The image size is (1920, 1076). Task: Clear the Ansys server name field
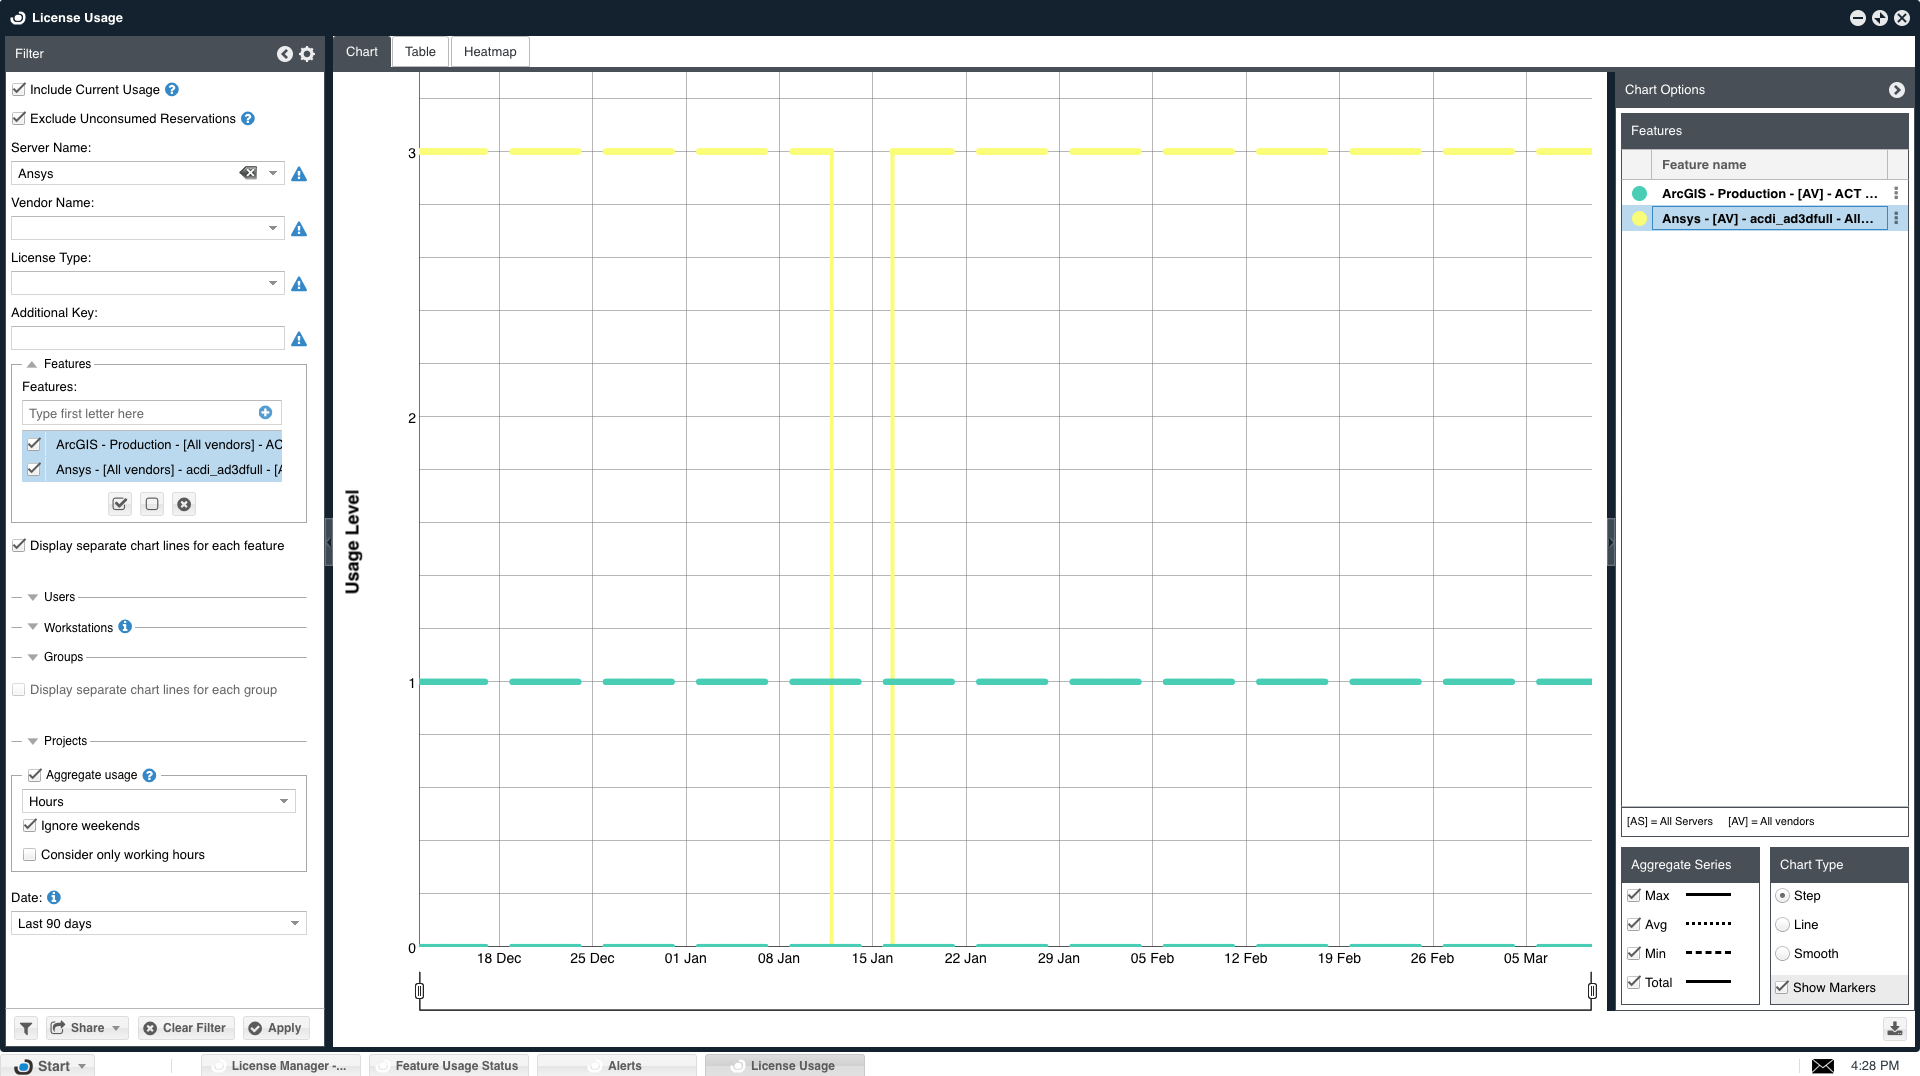point(248,173)
